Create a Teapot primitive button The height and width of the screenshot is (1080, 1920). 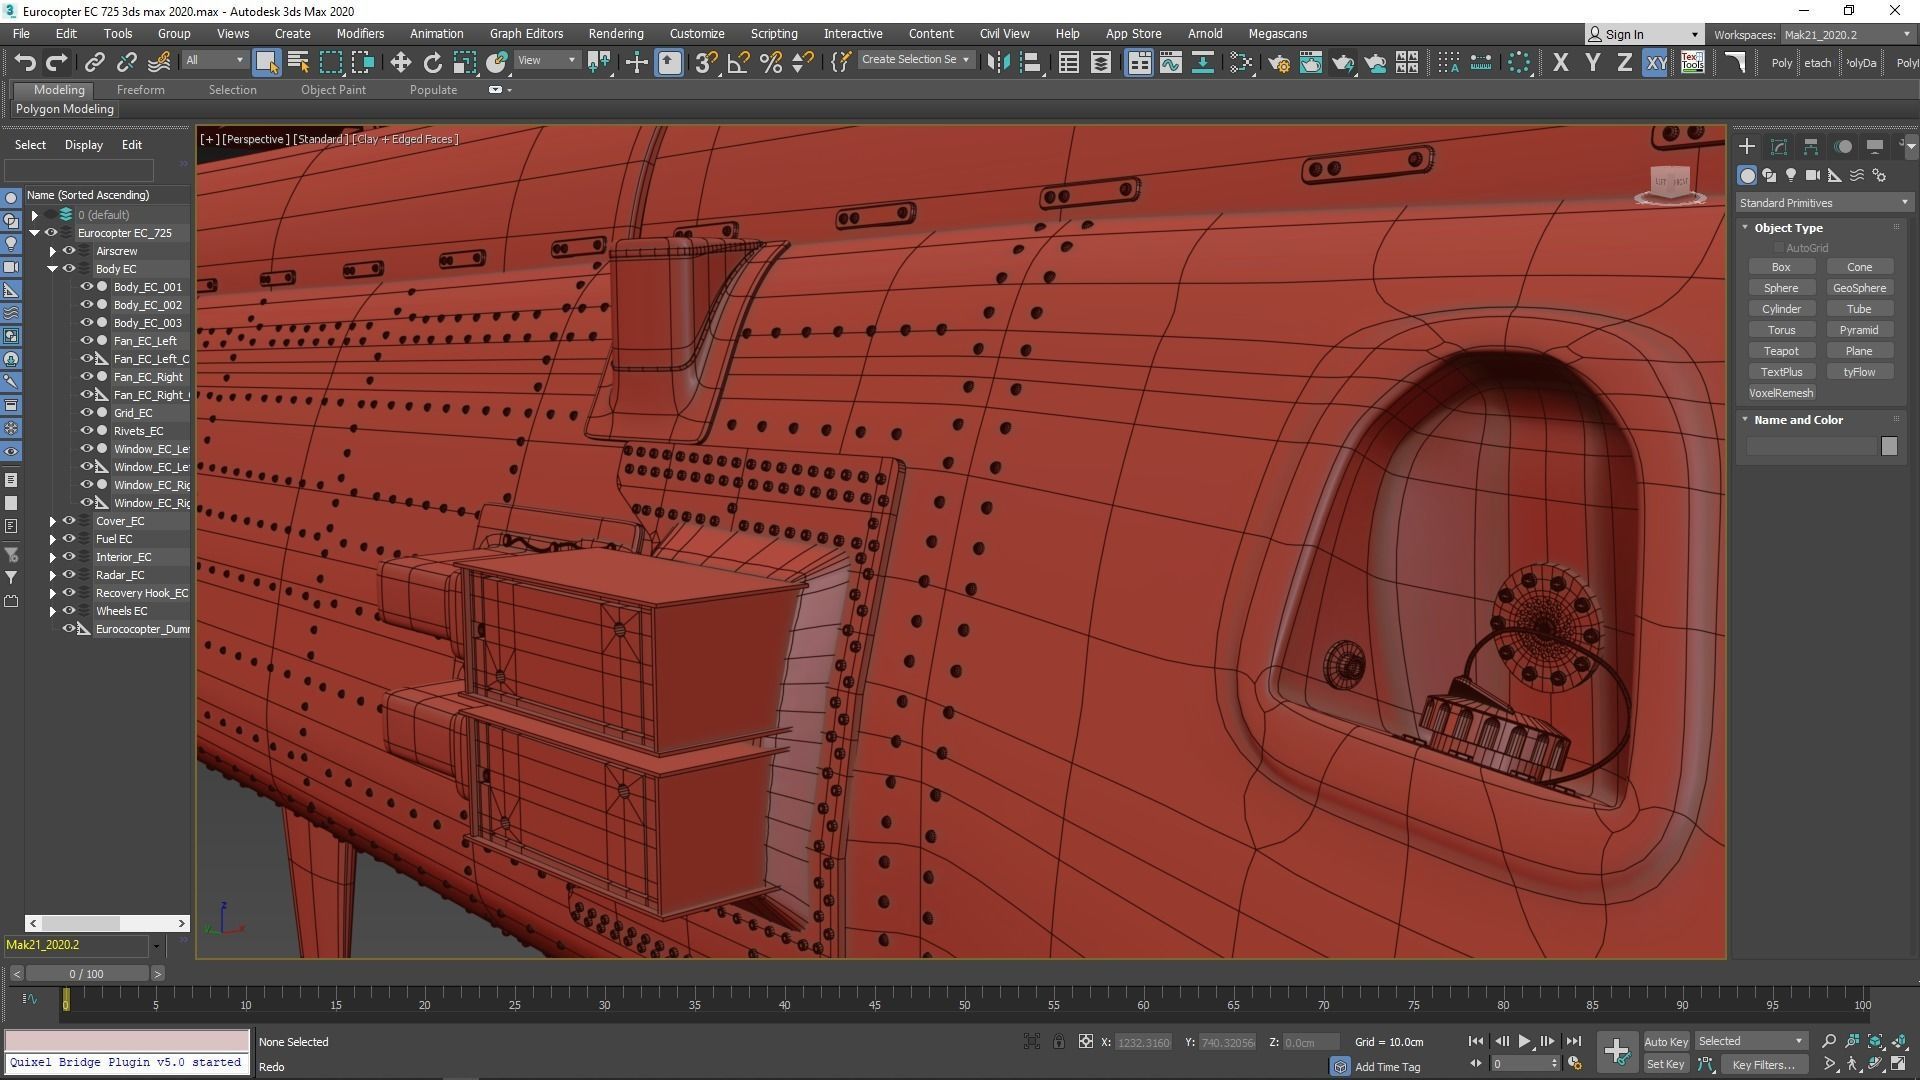point(1780,351)
